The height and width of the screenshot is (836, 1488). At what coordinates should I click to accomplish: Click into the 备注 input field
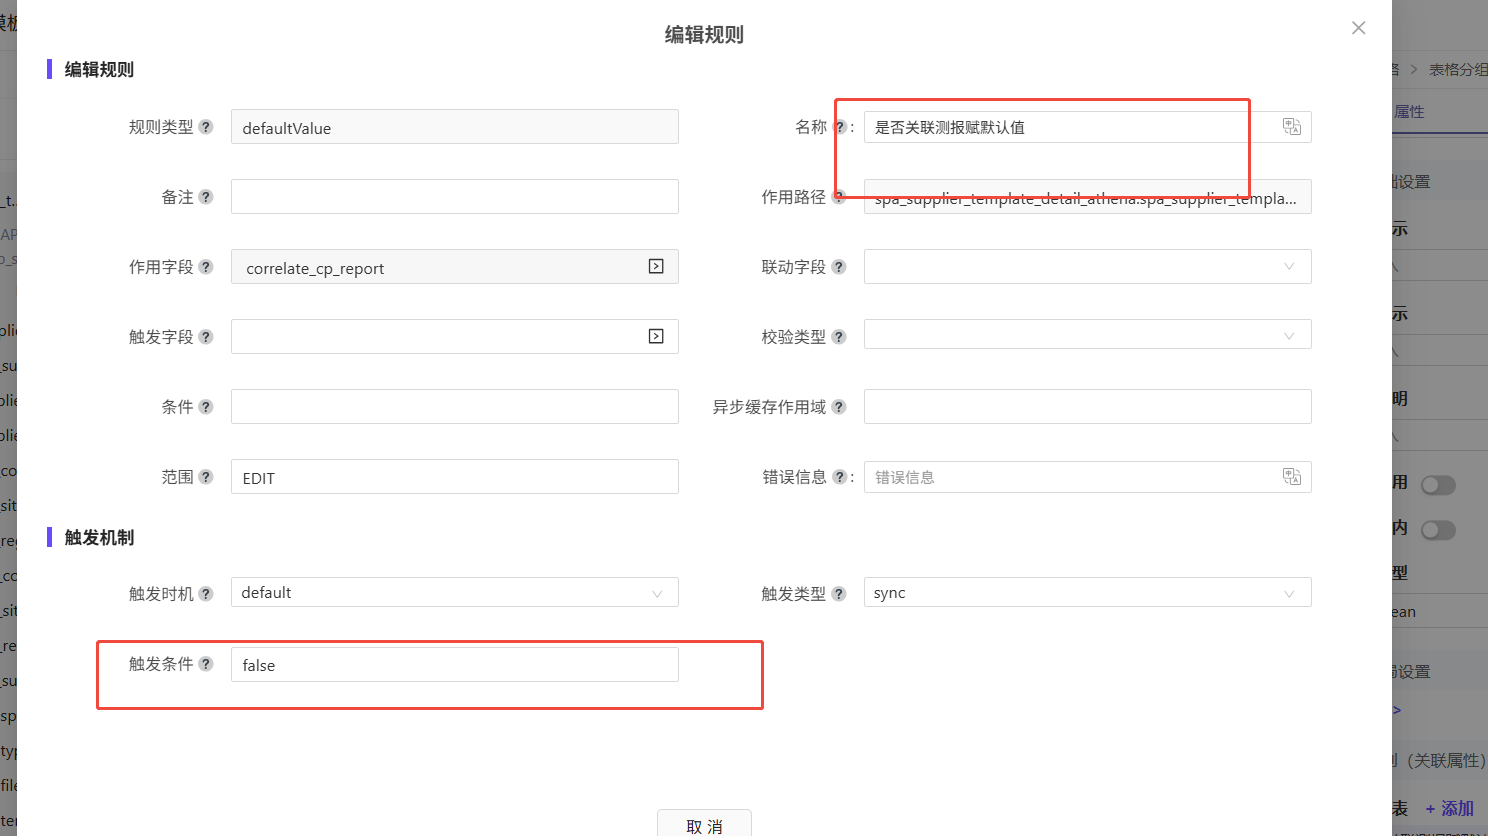[454, 197]
